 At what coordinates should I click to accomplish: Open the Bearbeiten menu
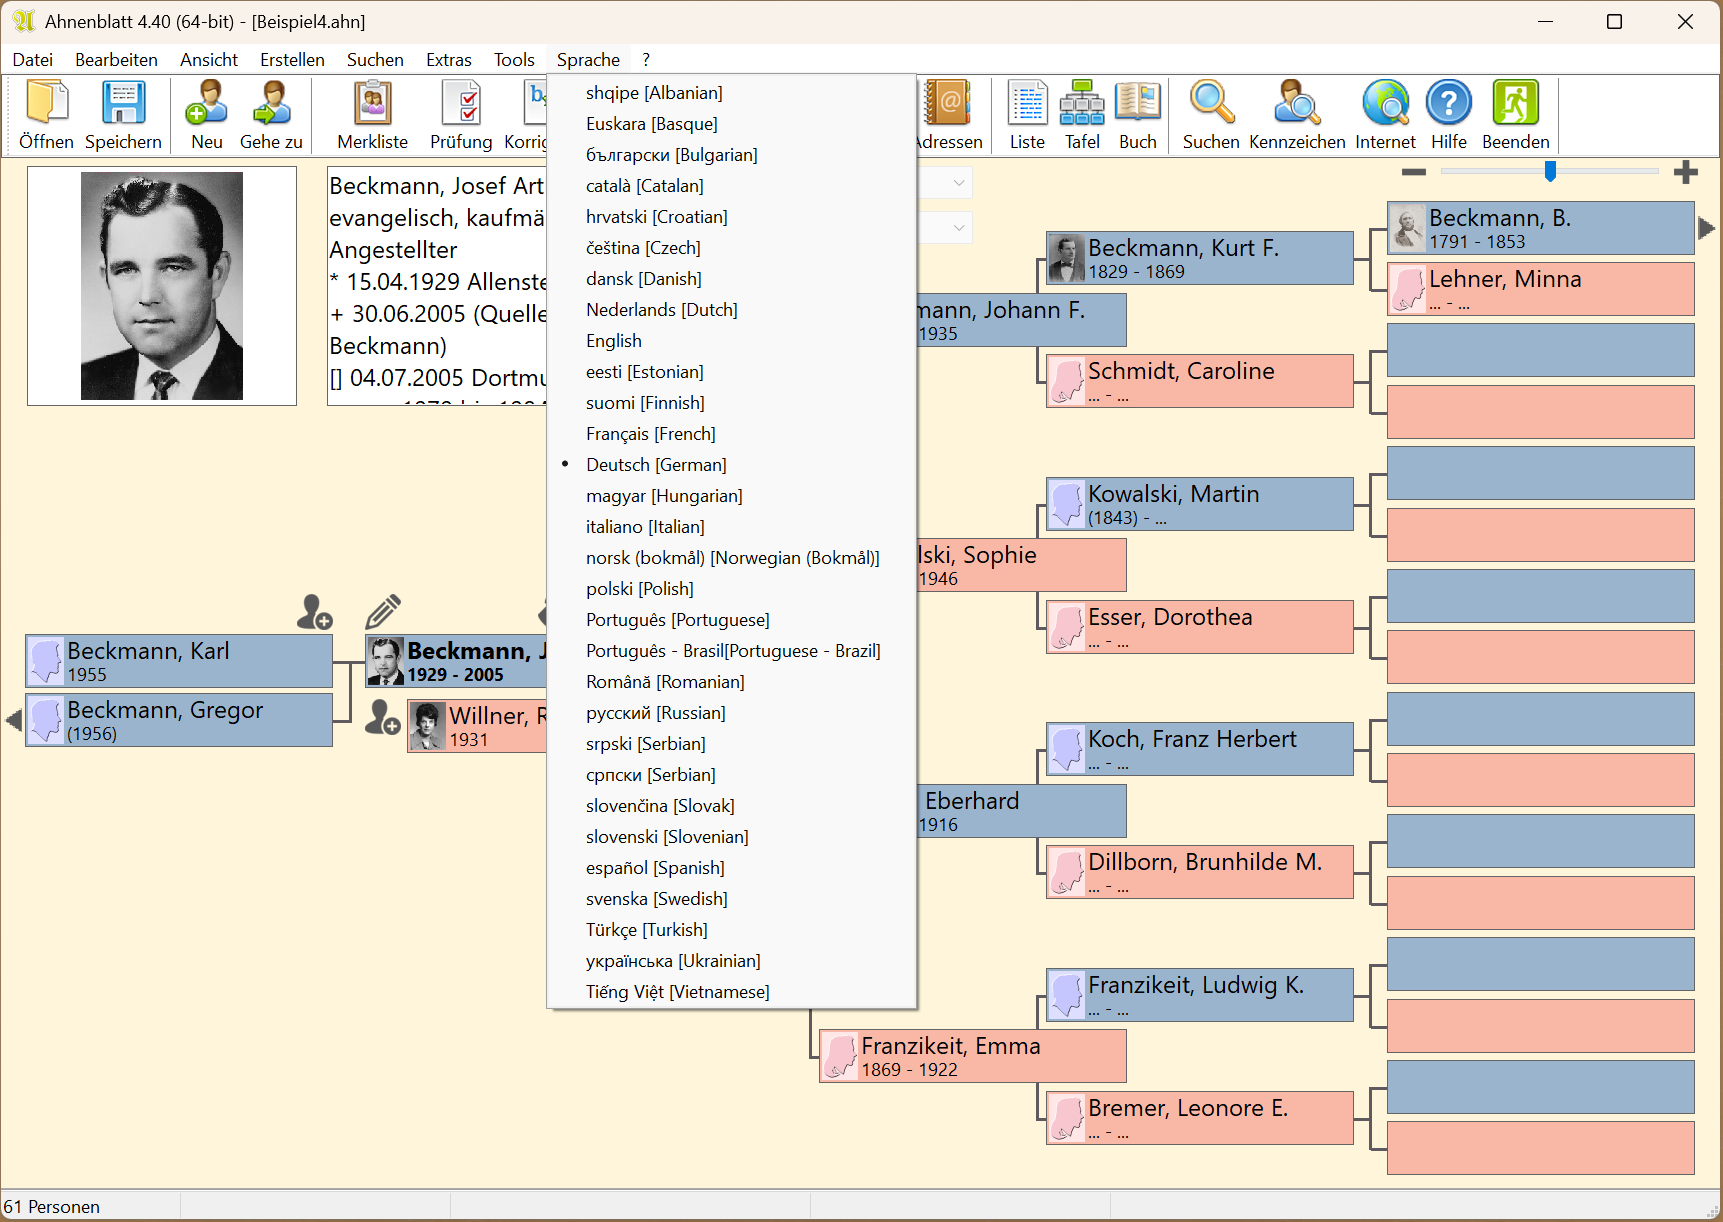click(116, 60)
